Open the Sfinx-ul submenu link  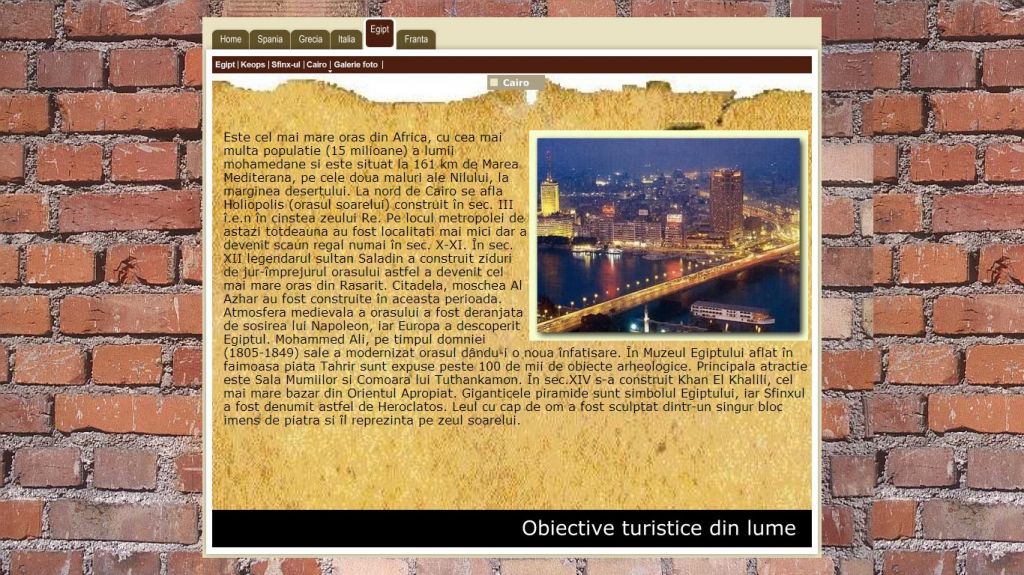(x=286, y=65)
